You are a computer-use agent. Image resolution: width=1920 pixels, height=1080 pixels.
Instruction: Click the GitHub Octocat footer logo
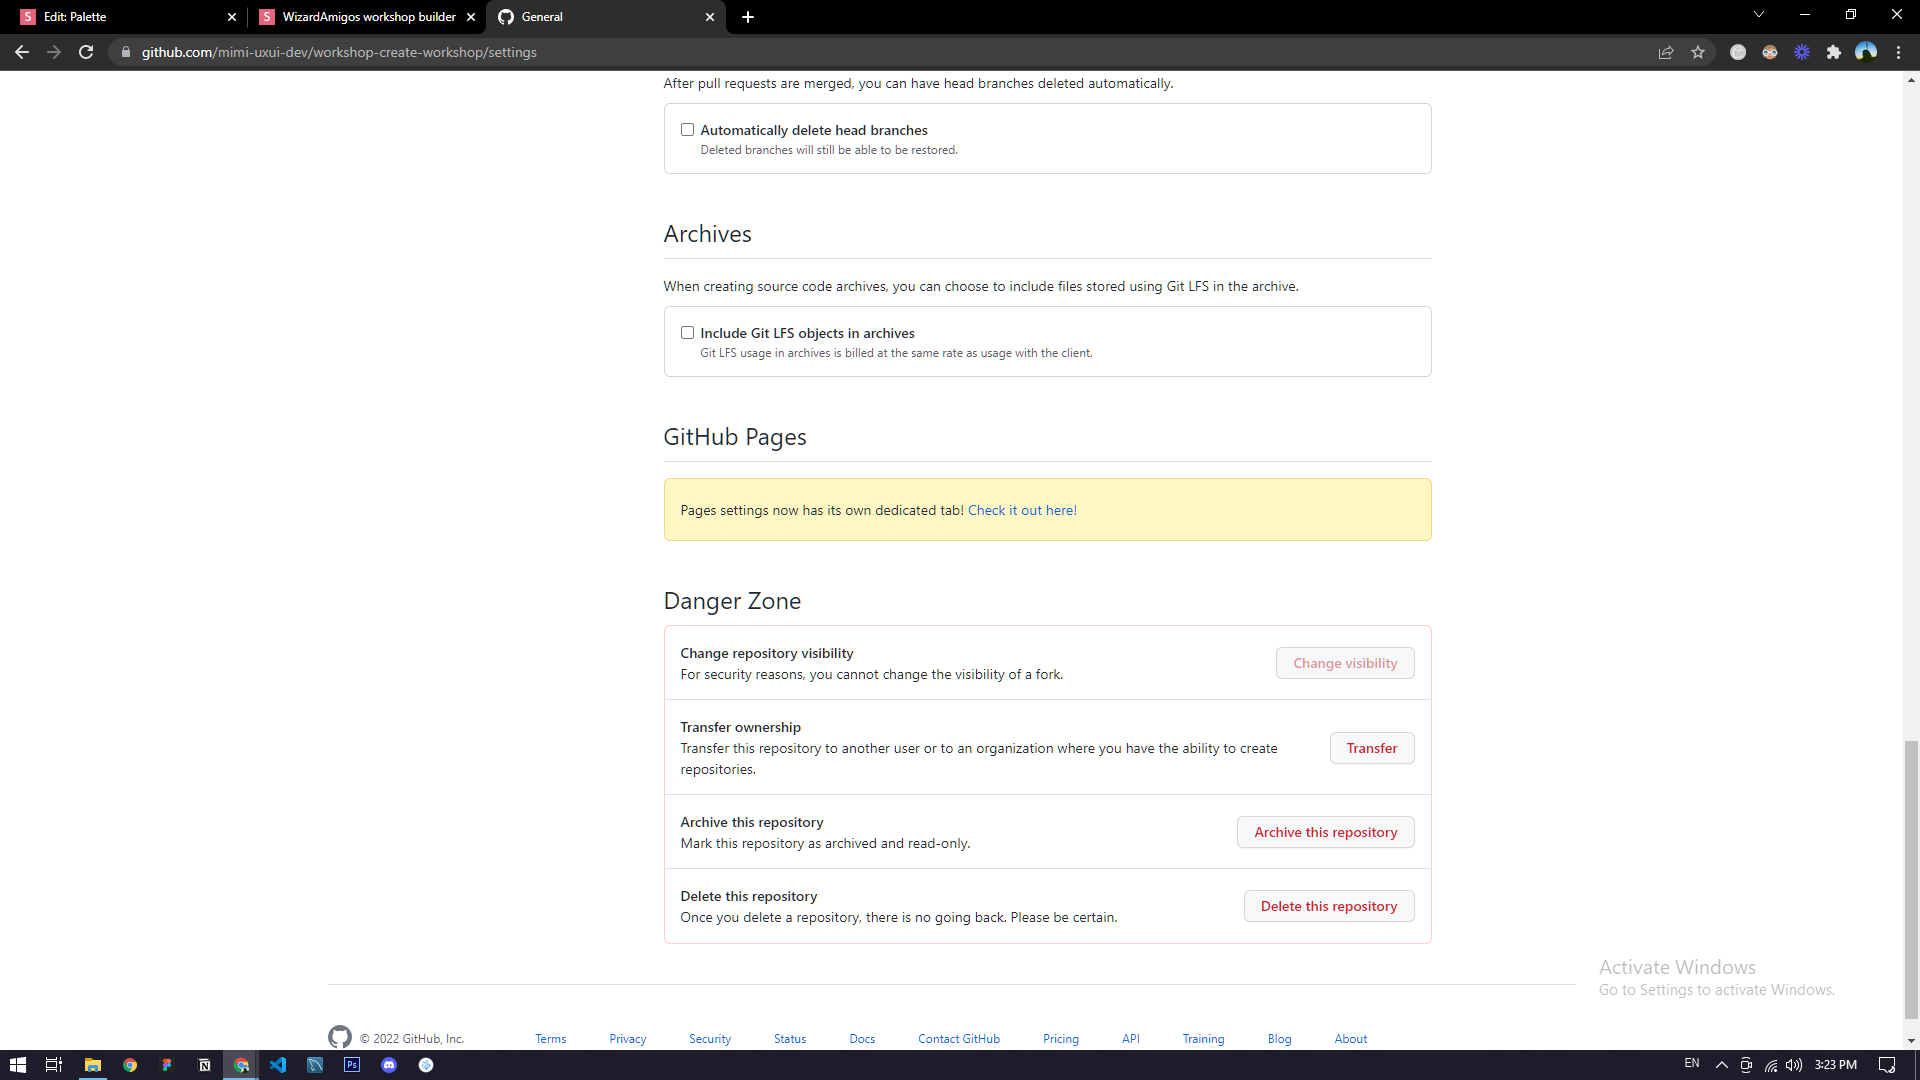click(340, 1037)
